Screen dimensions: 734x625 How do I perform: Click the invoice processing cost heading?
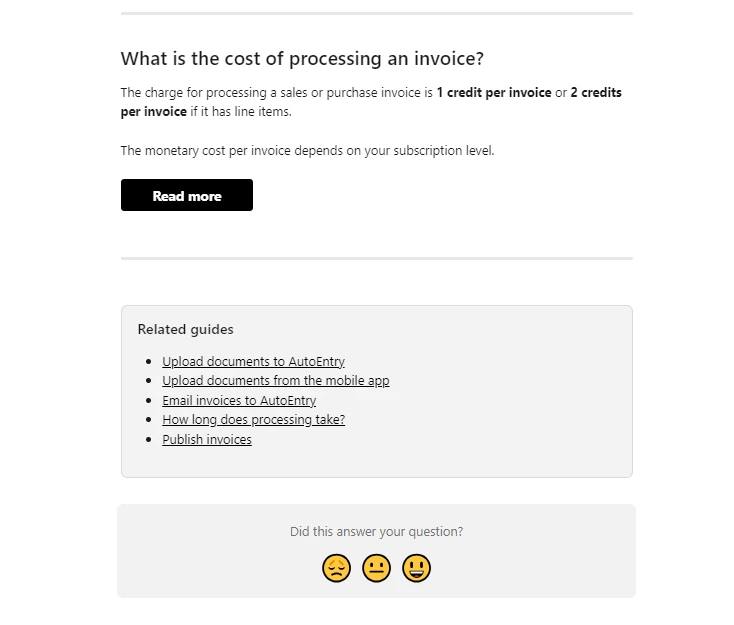302,59
